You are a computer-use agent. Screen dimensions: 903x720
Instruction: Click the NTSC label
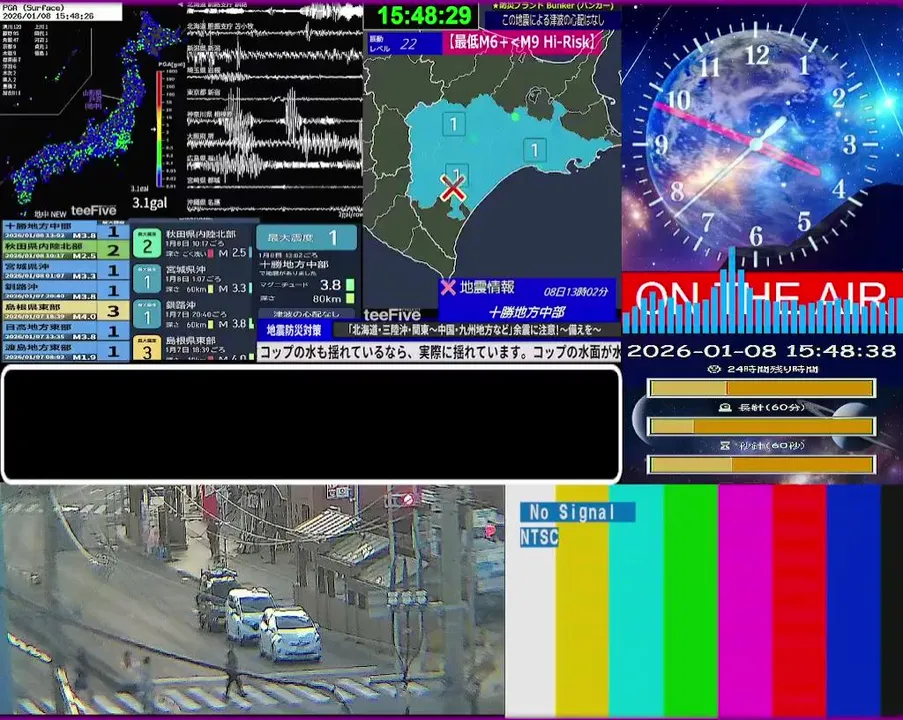(540, 537)
